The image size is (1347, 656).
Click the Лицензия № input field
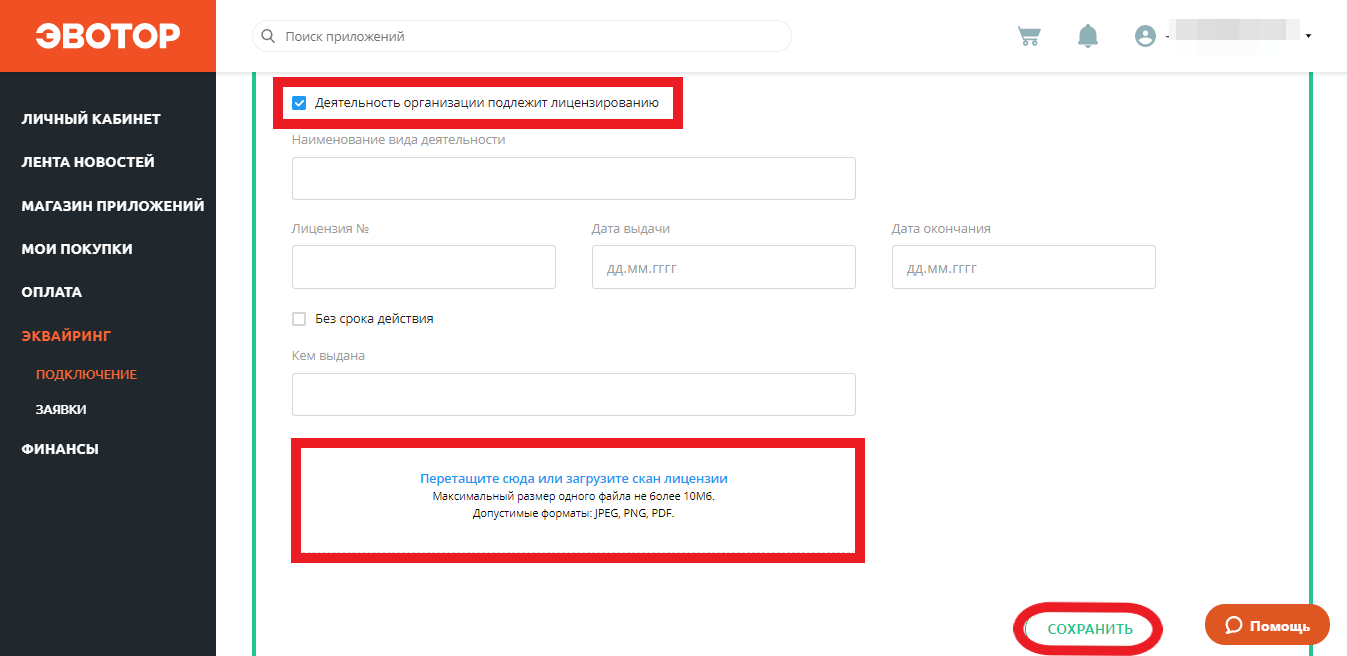[423, 267]
